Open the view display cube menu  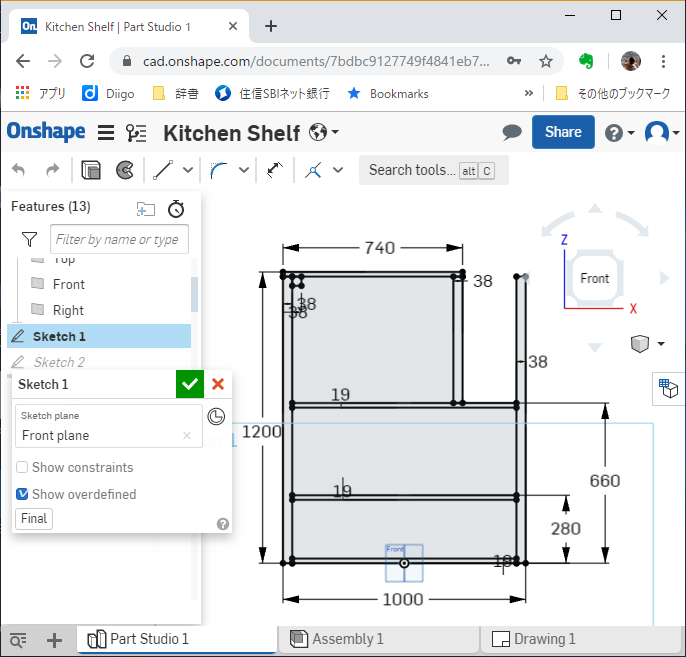pos(640,343)
